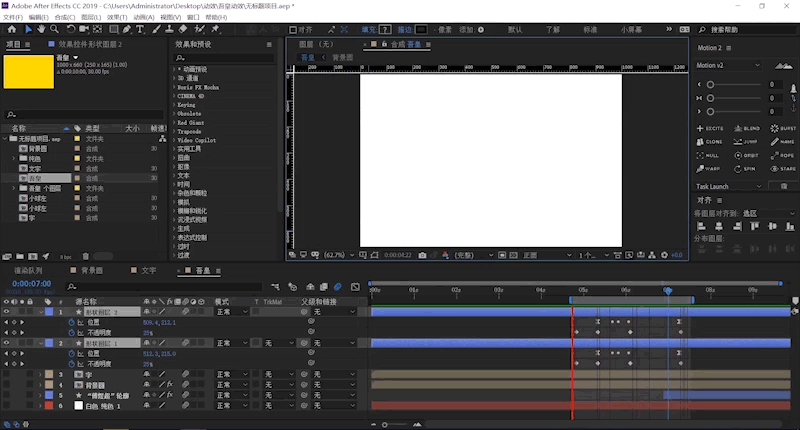Open the 效果(T) menu
800x430 pixels.
[117, 17]
